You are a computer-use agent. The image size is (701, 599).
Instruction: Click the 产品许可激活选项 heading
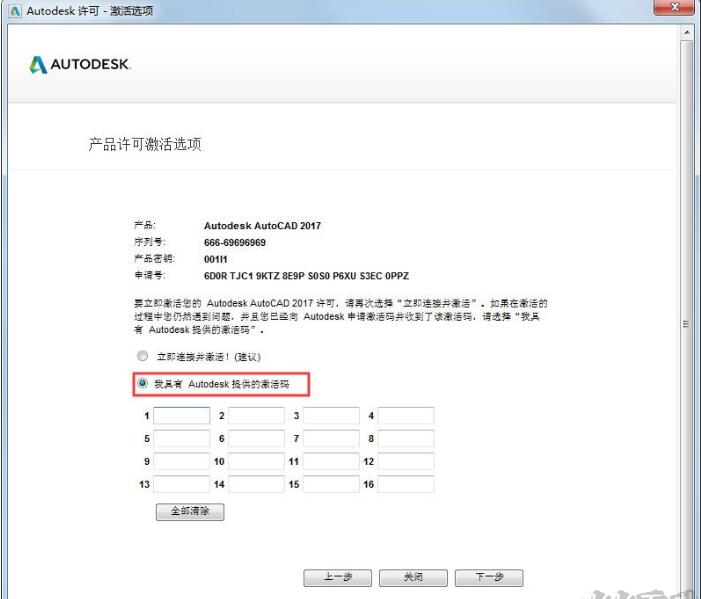145,144
